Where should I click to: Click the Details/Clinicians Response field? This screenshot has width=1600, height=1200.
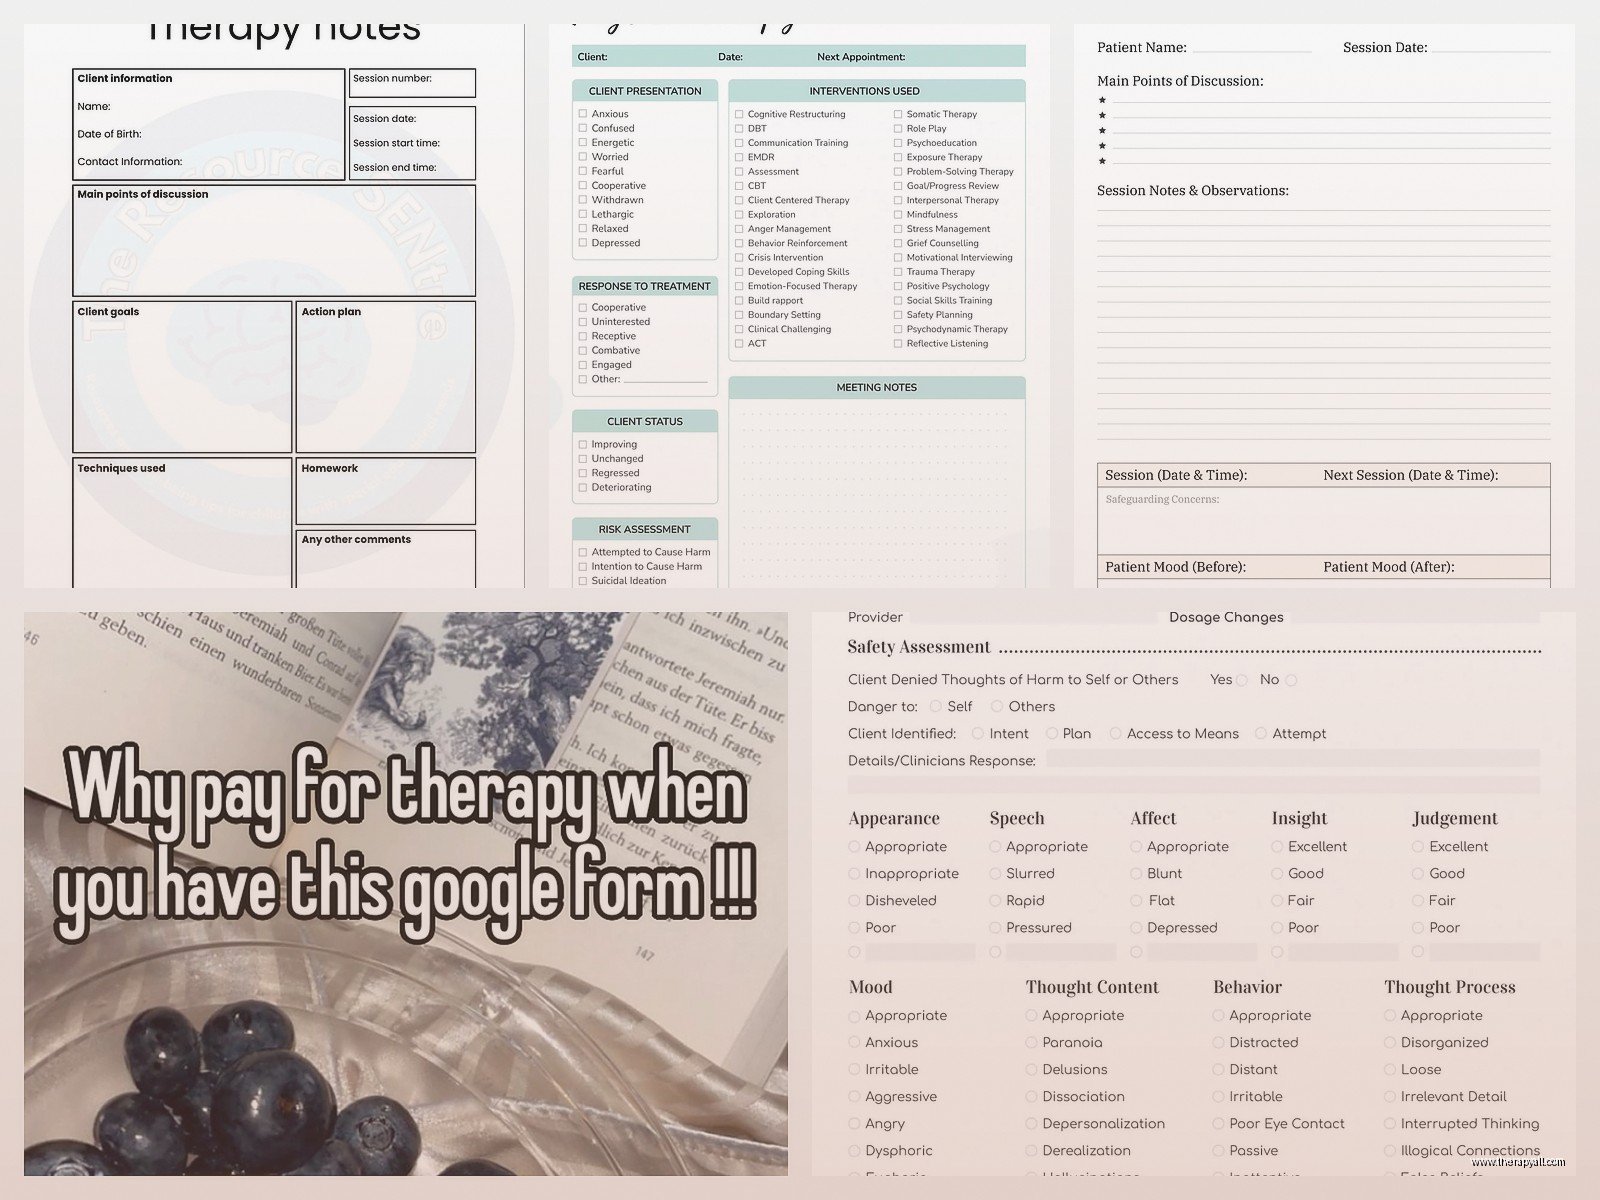[1293, 760]
